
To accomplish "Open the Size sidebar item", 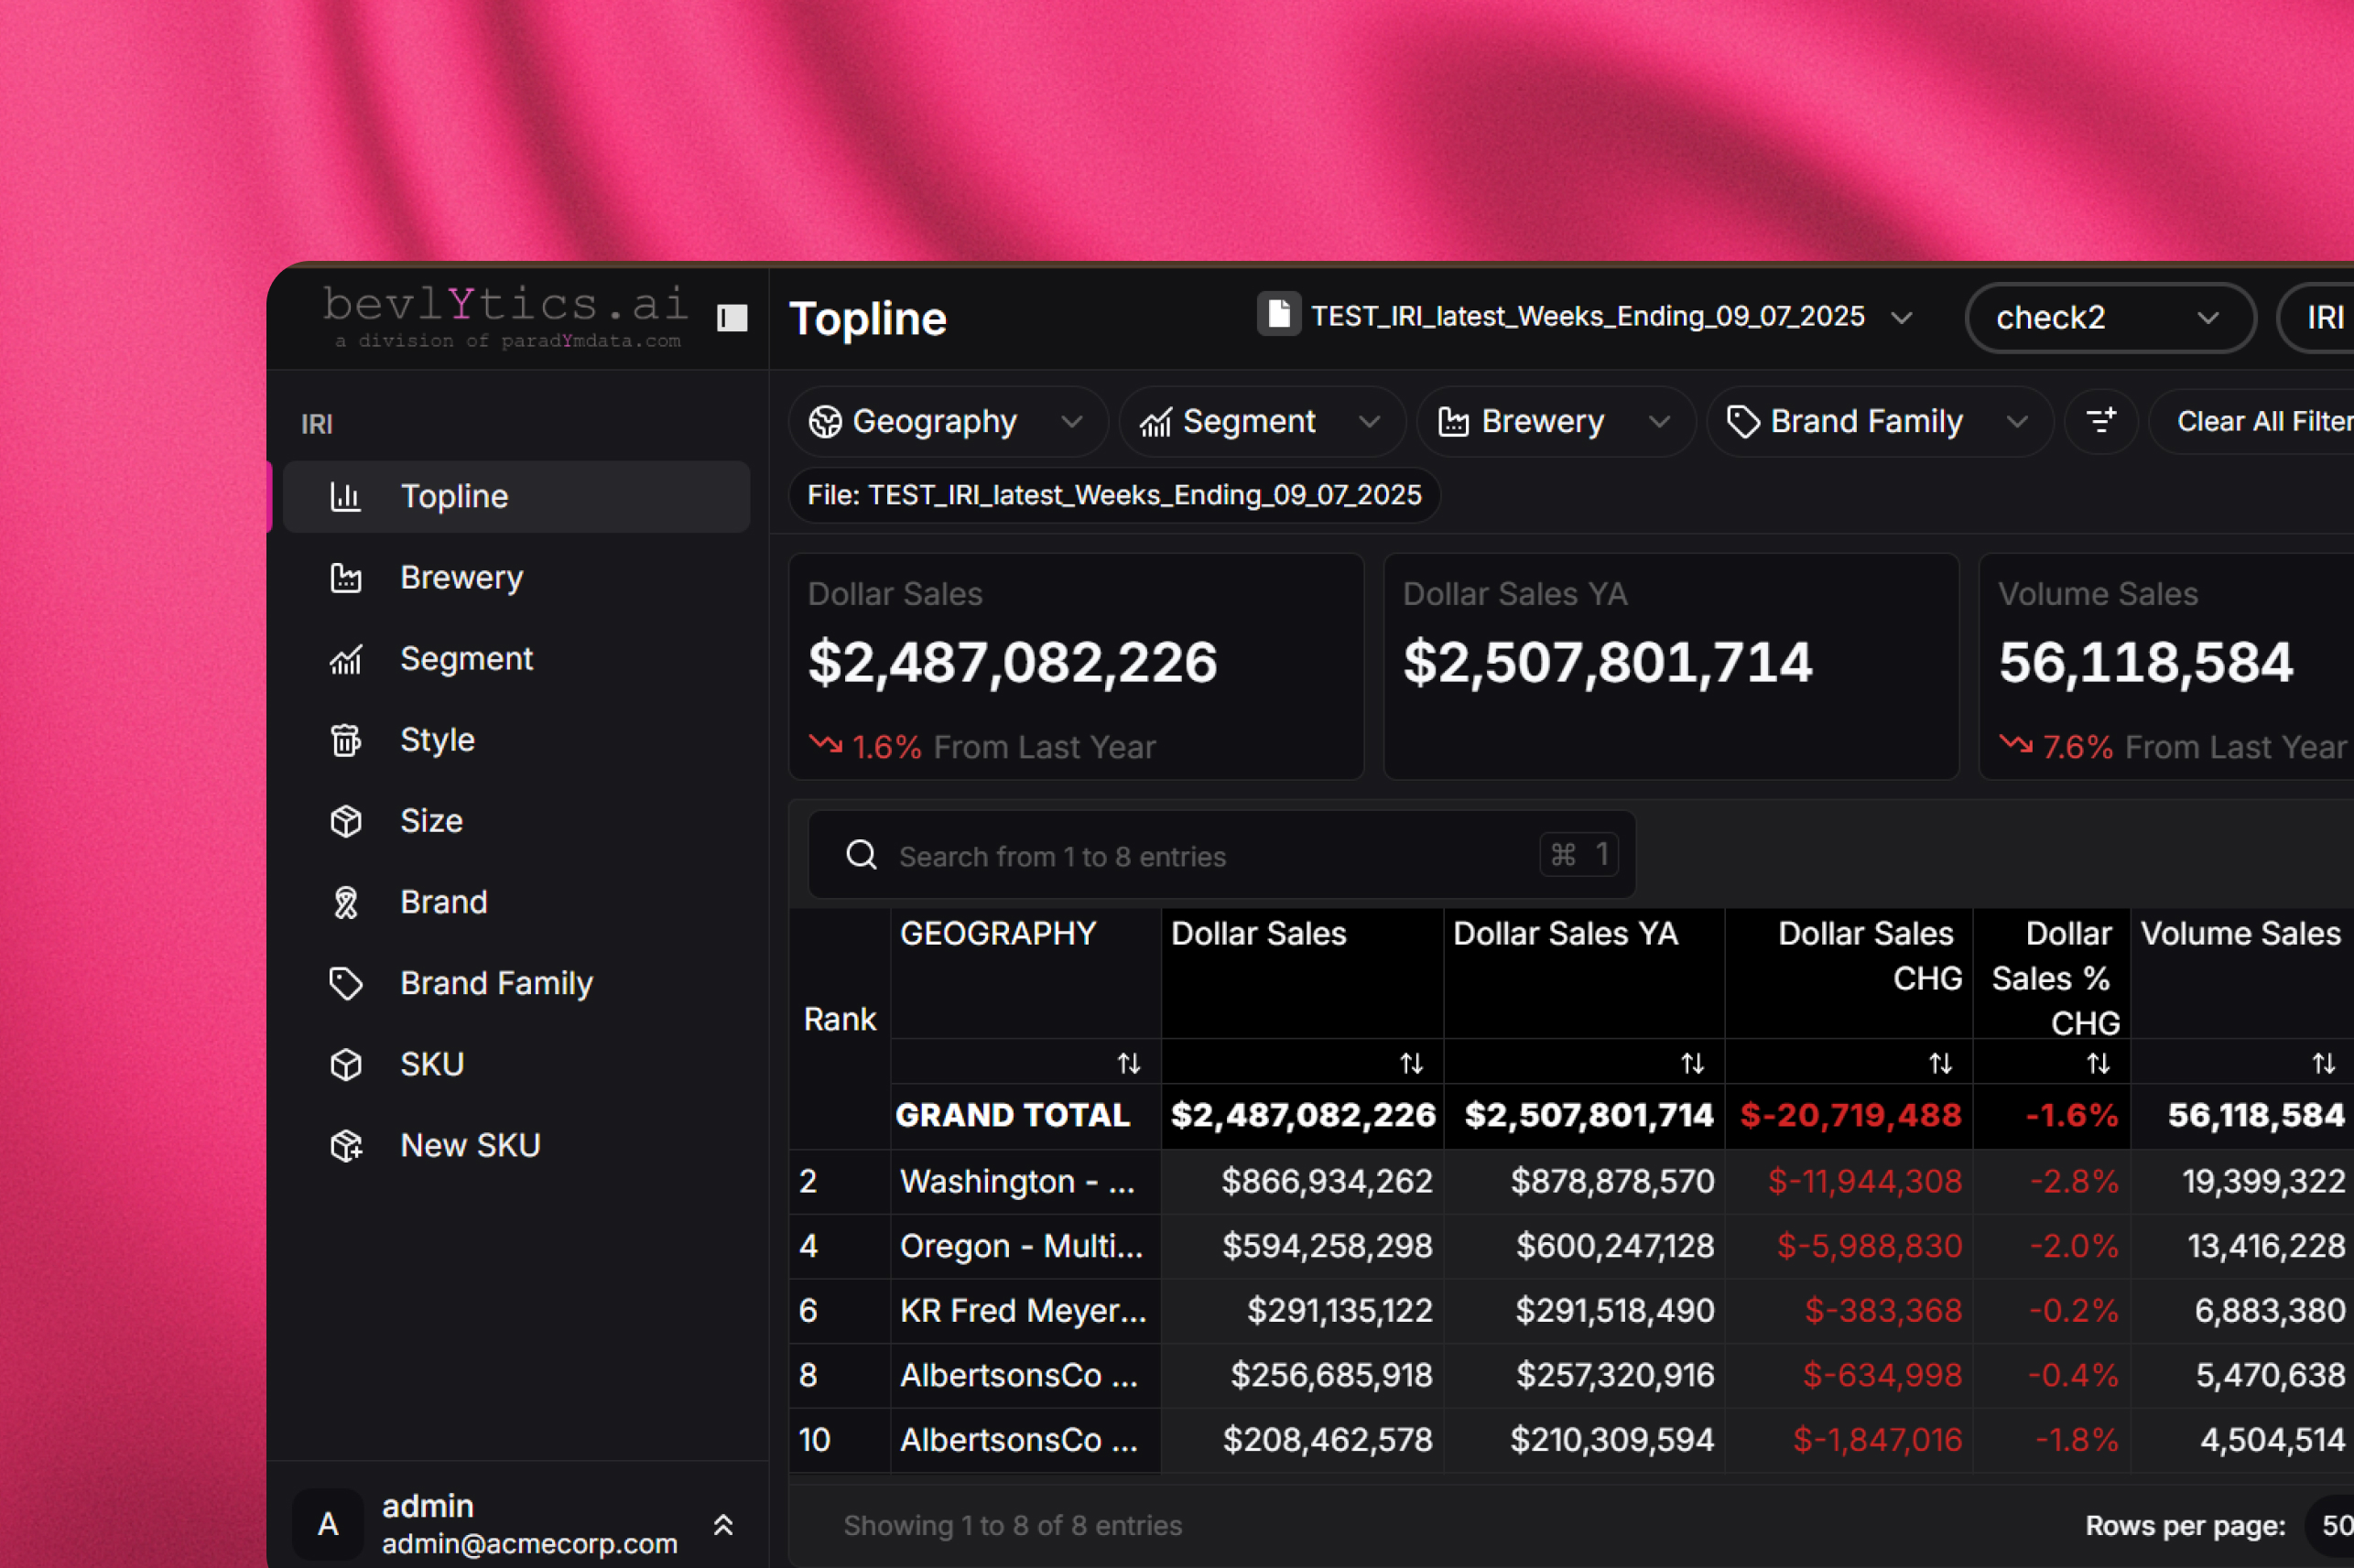I will tap(431, 821).
